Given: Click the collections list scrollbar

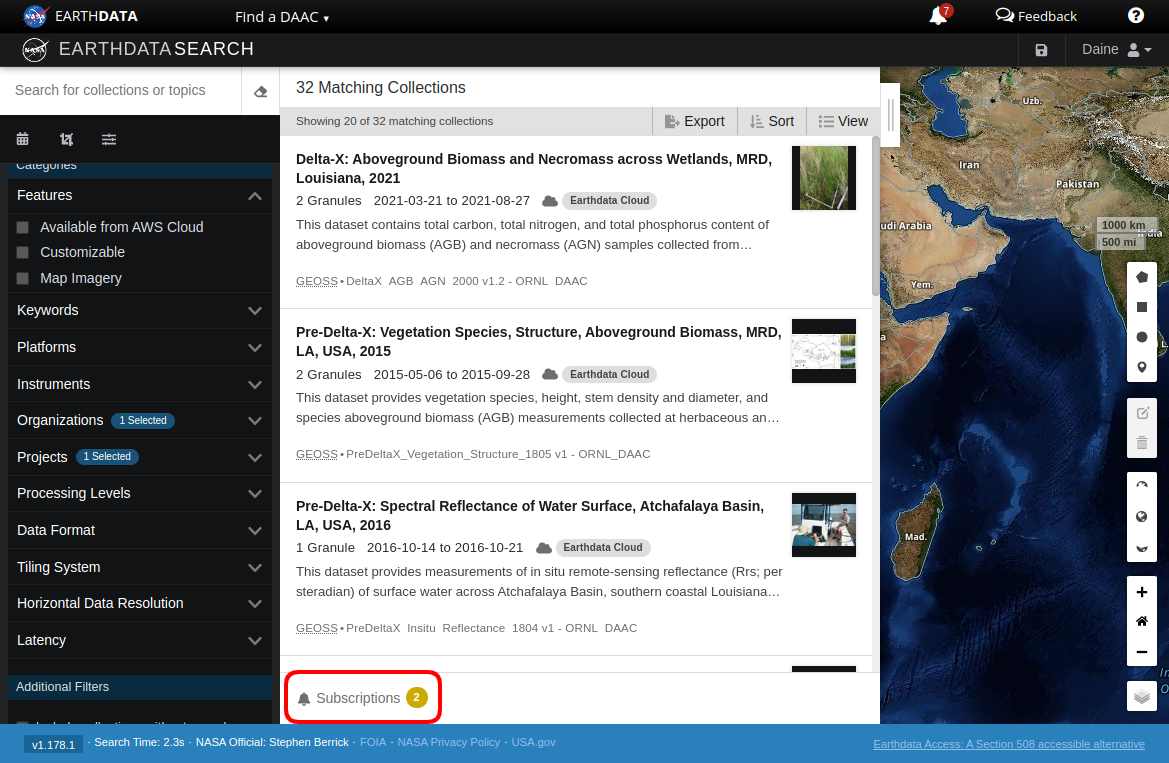Looking at the screenshot, I should click(x=876, y=216).
